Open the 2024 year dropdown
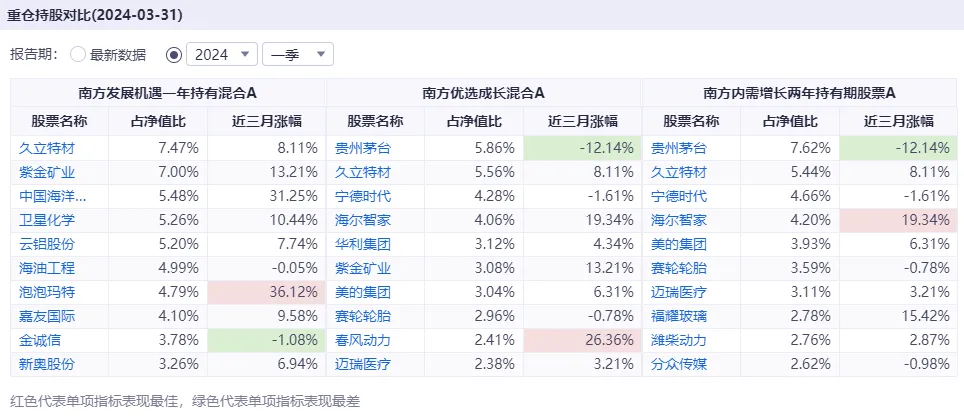Image resolution: width=964 pixels, height=416 pixels. coord(223,54)
